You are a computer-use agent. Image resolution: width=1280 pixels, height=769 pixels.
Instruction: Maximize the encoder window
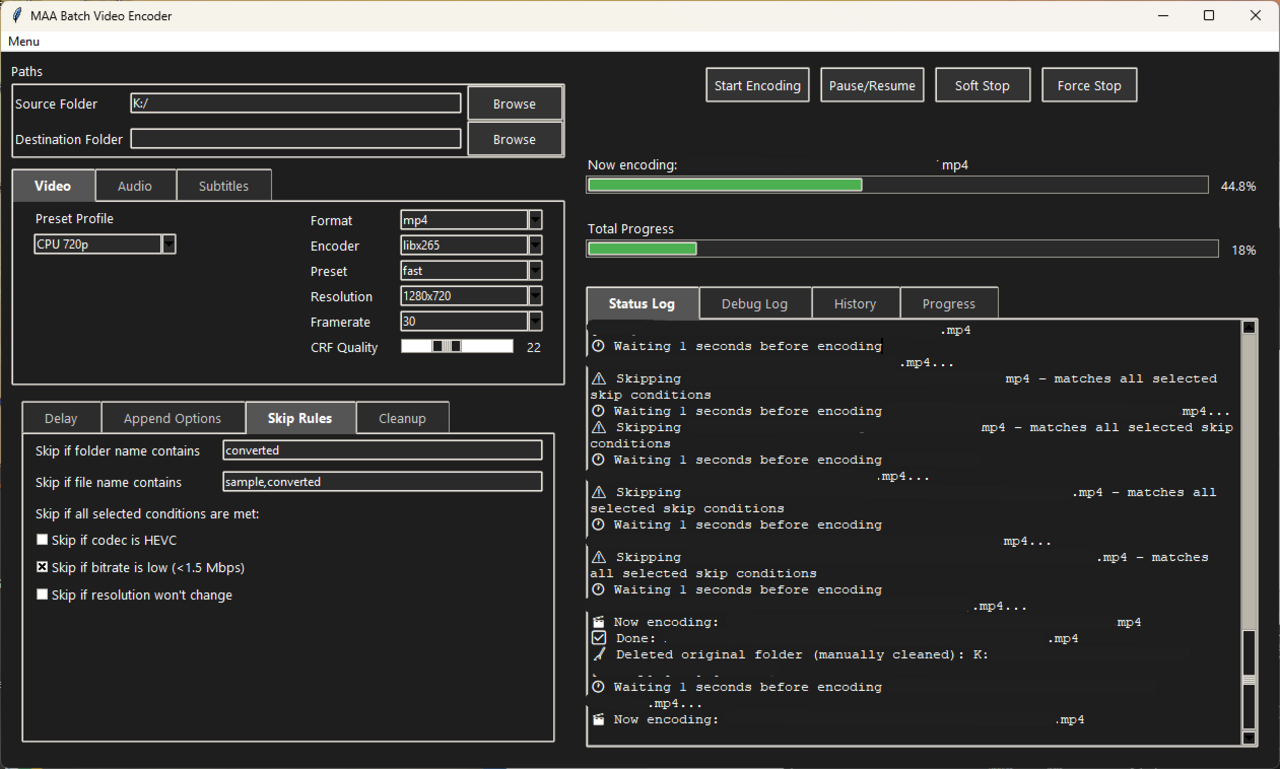point(1209,16)
